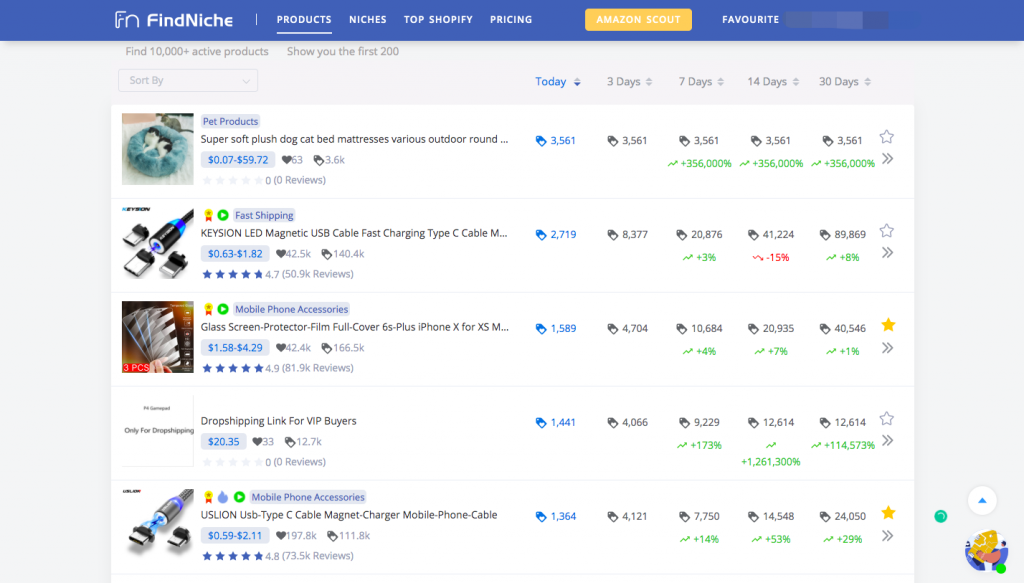Open the USLION cable product thumbnail
This screenshot has height=583, width=1024.
pyautogui.click(x=157, y=525)
